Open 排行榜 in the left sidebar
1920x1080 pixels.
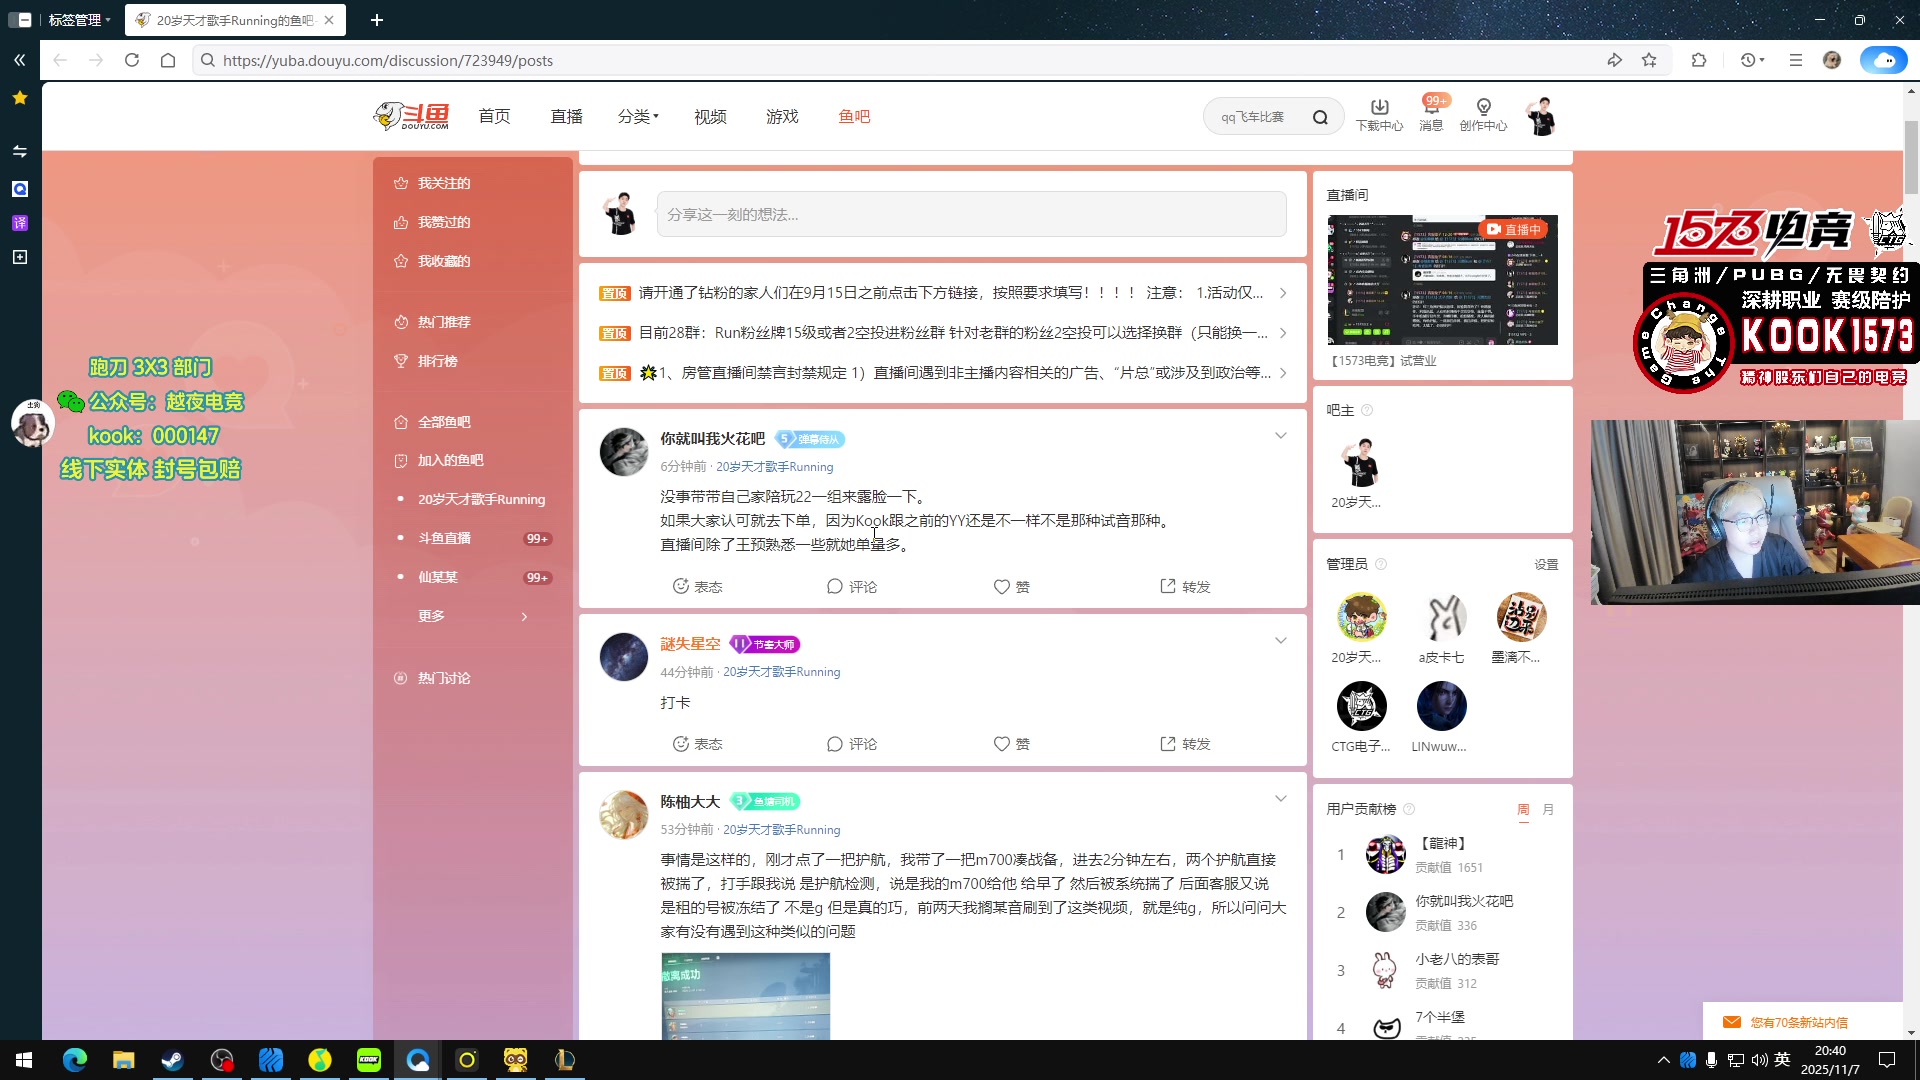pyautogui.click(x=437, y=361)
